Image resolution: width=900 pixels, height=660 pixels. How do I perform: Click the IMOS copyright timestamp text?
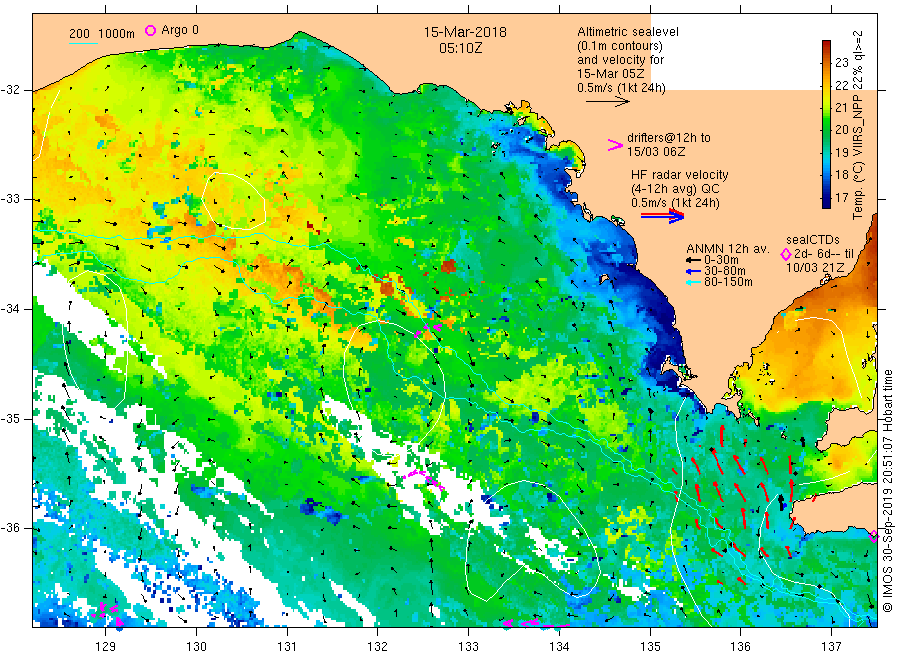tap(887, 491)
